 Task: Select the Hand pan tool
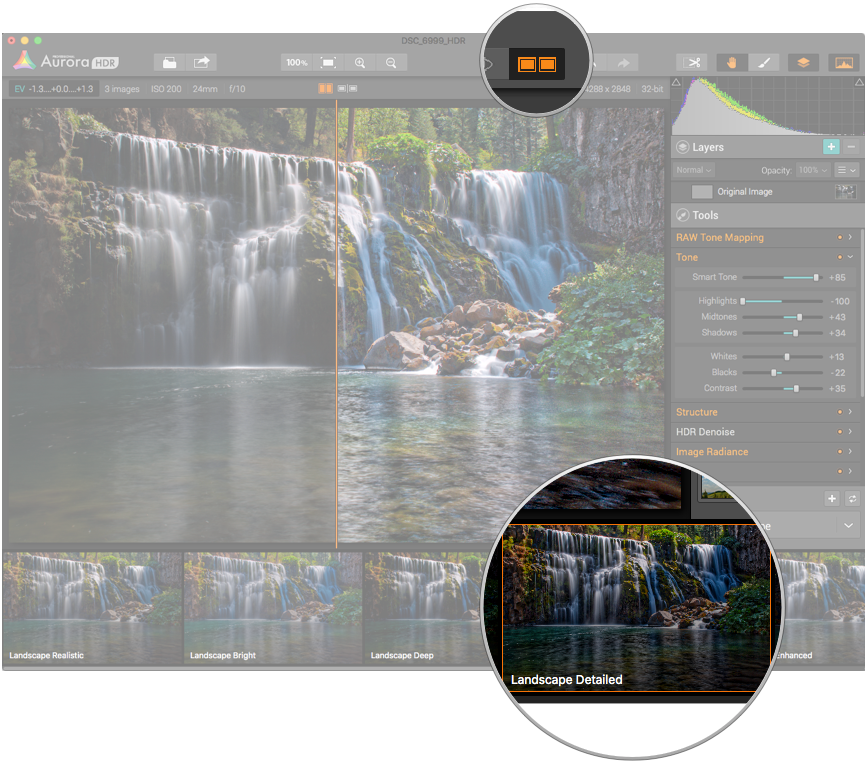click(x=731, y=62)
